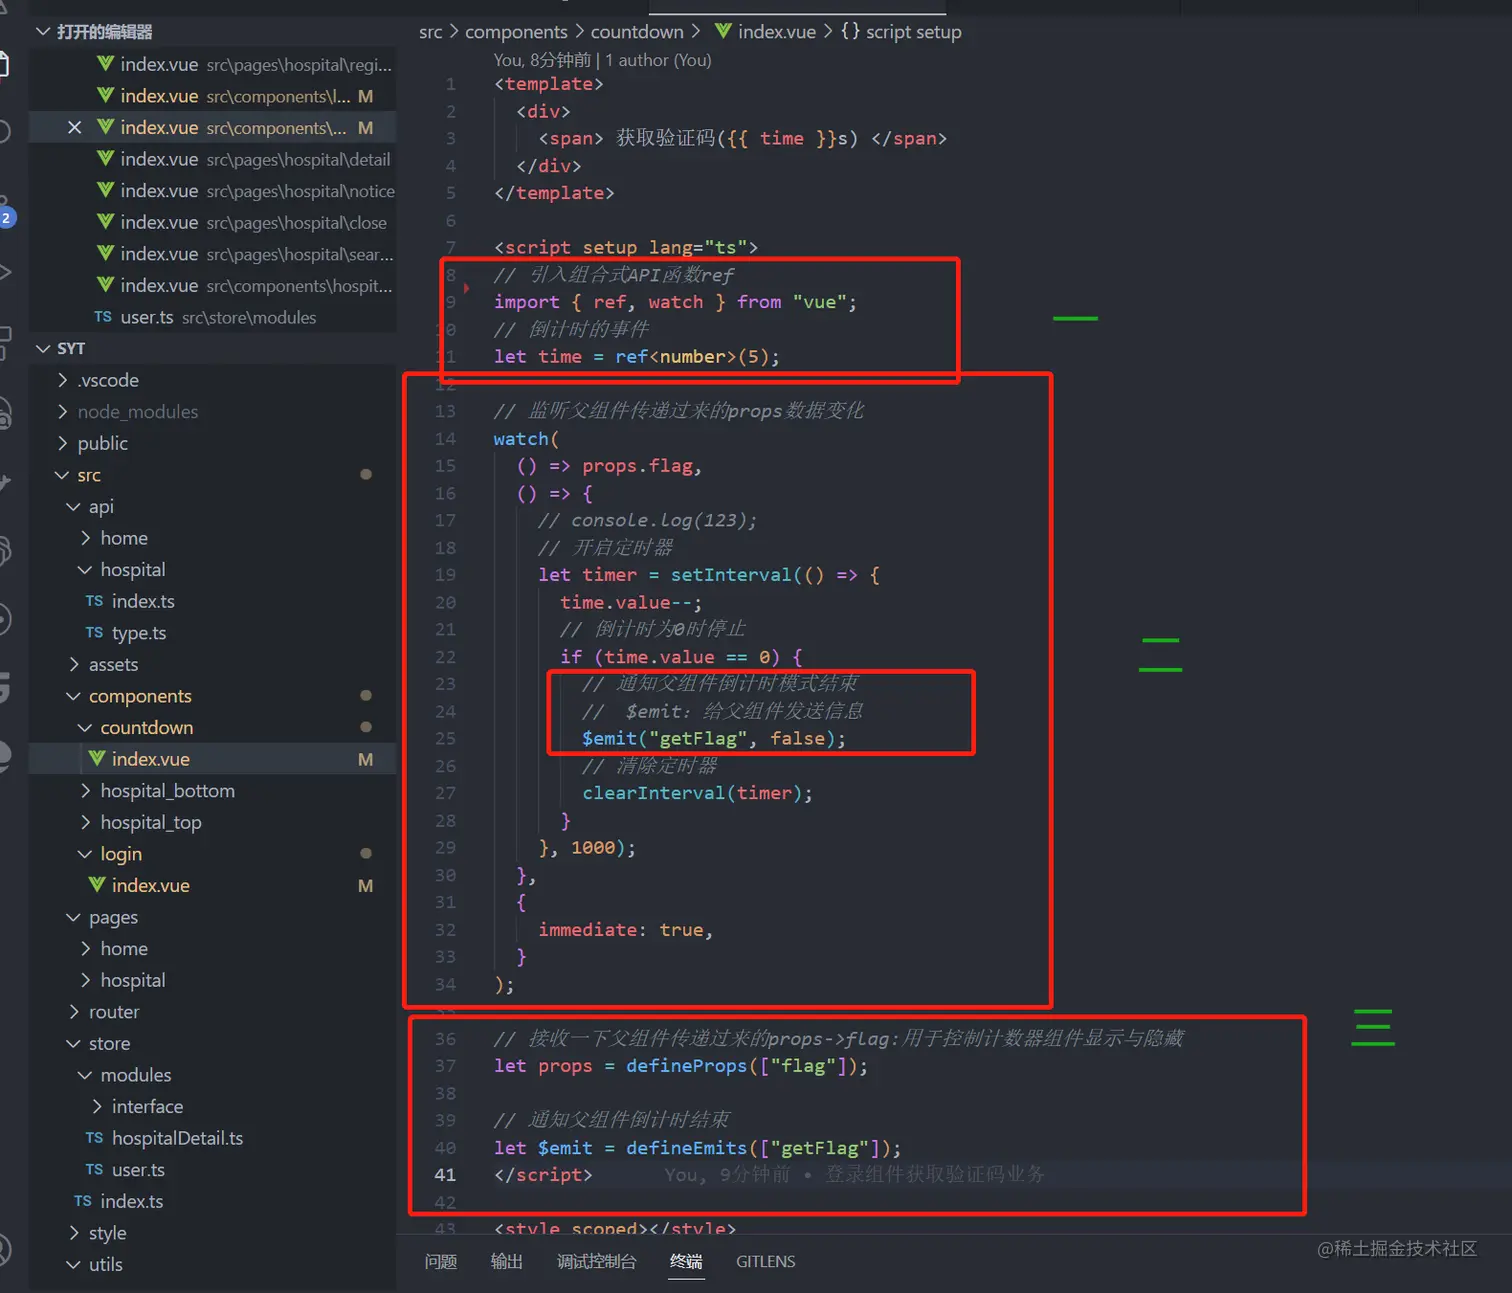The image size is (1512, 1293).
Task: Click the 'index.vue' breadcrumb segment
Action: point(777,32)
